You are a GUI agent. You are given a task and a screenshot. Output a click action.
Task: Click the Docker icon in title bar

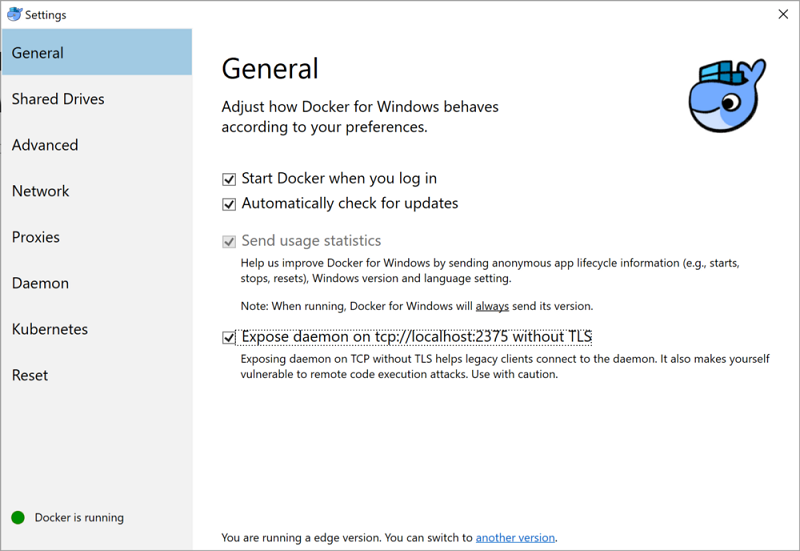pos(14,15)
